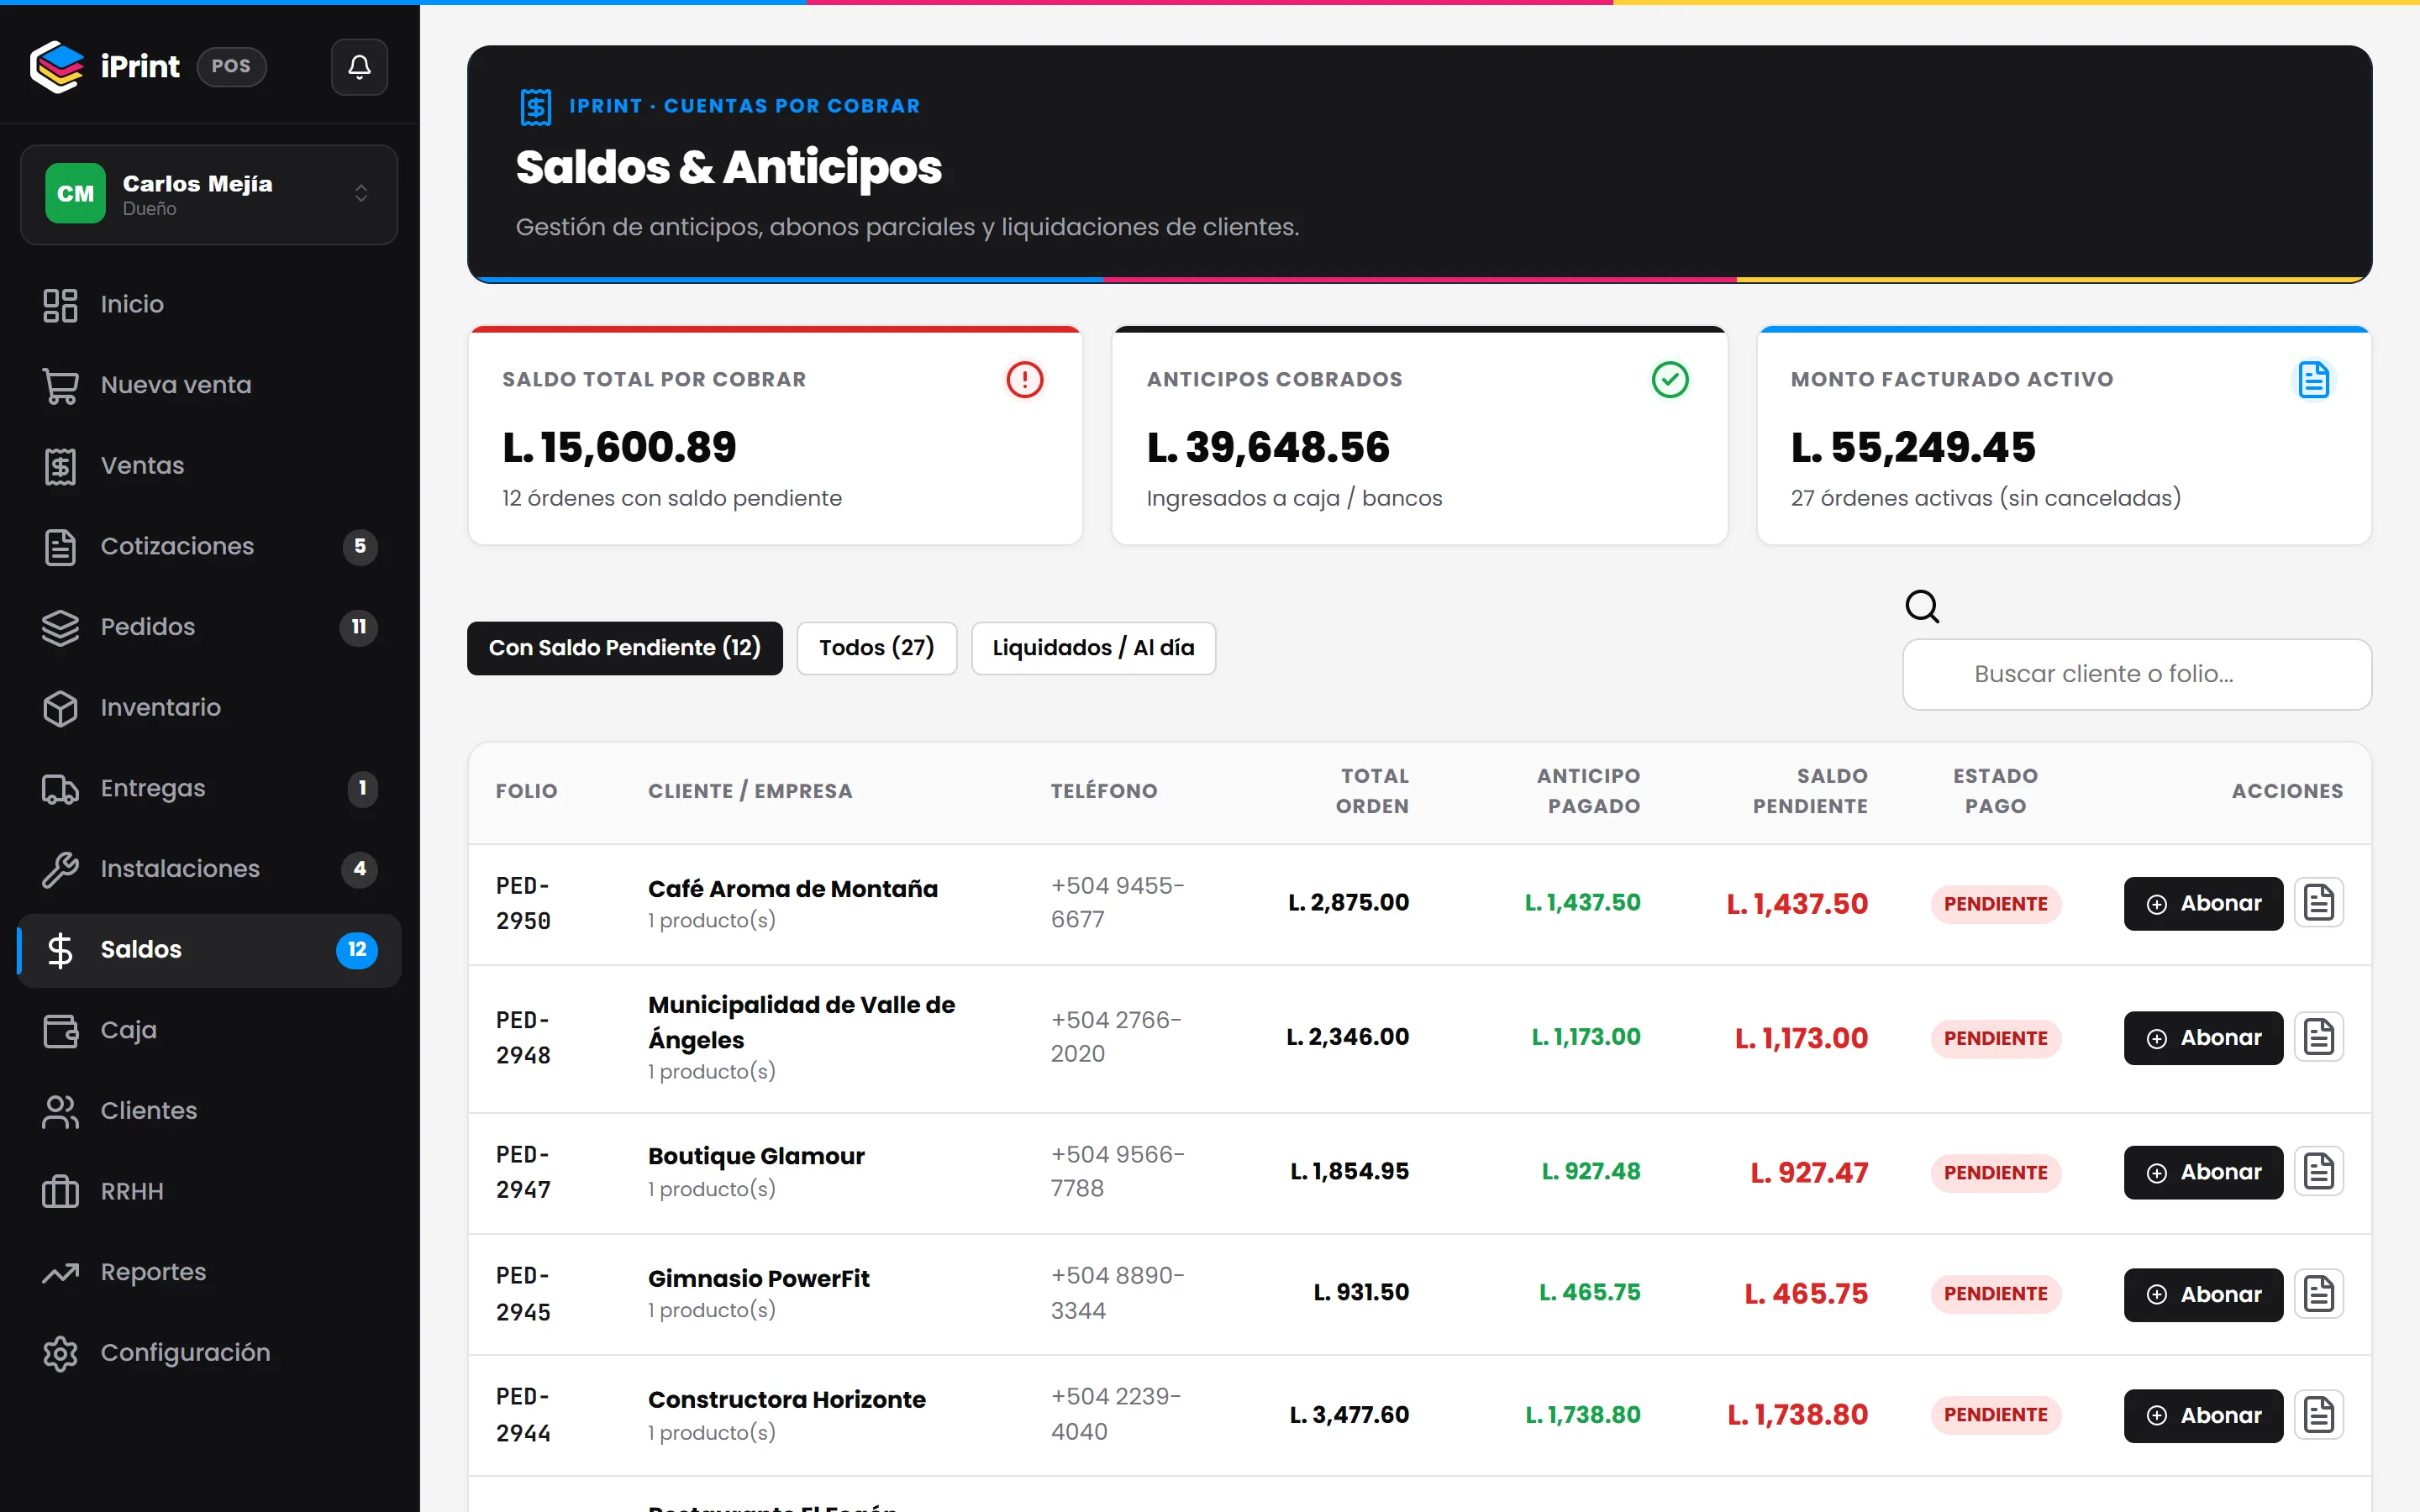Click the Saldo Total alert icon
The image size is (2420, 1512).
1025,380
